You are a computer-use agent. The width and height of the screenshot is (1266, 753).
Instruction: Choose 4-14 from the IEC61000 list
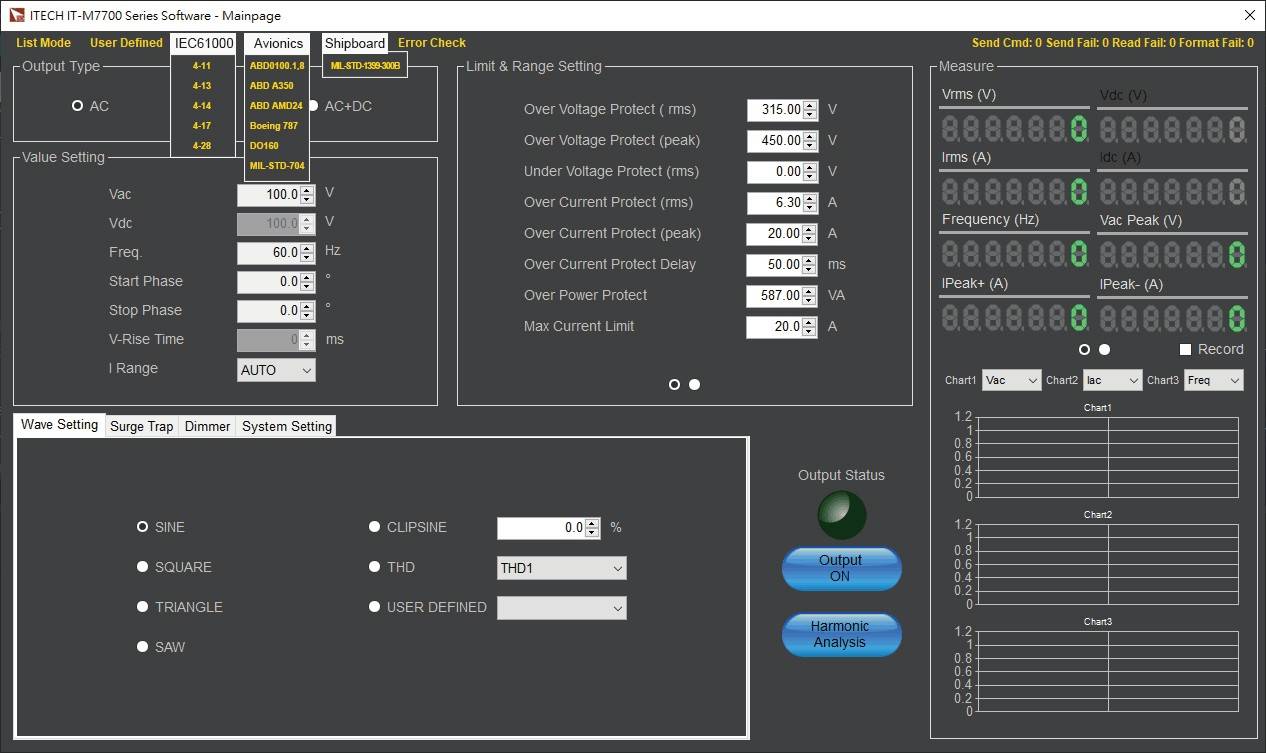(202, 106)
